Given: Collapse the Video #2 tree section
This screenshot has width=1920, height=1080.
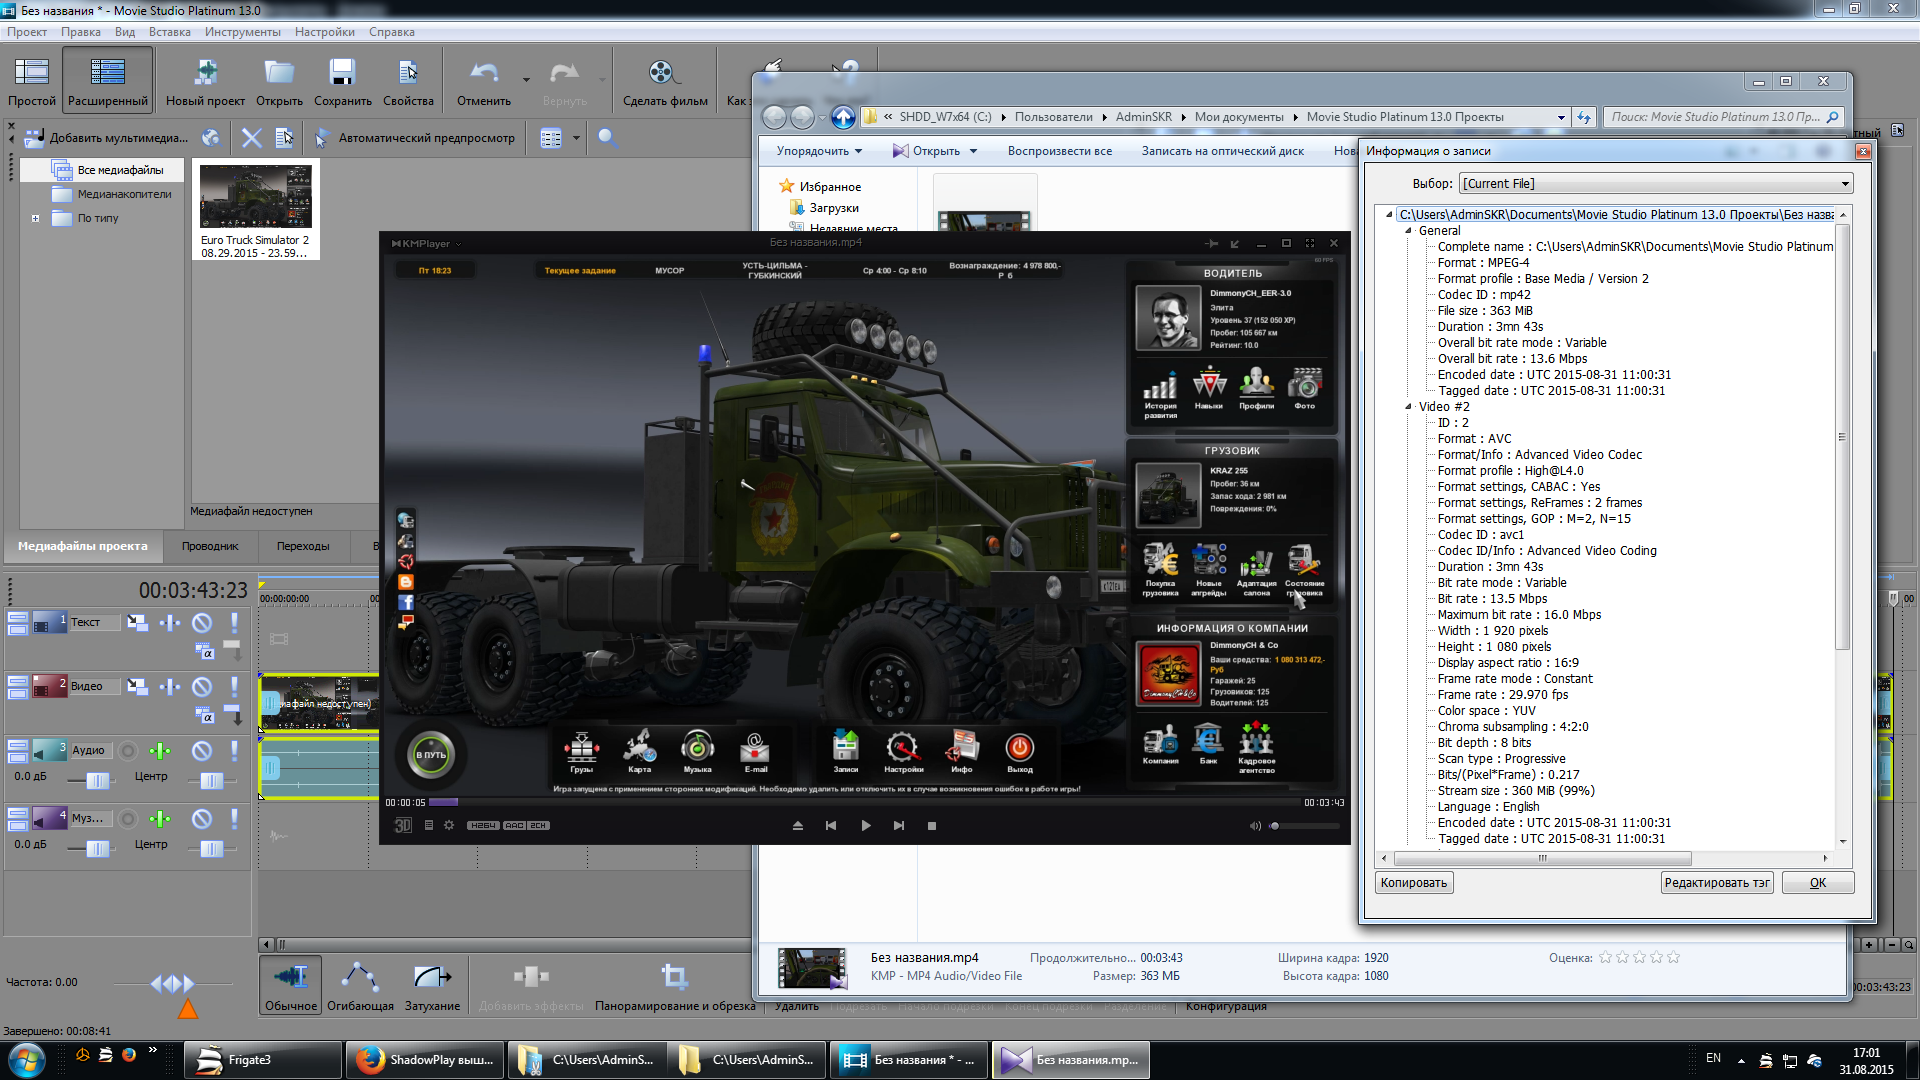Looking at the screenshot, I should point(1409,407).
